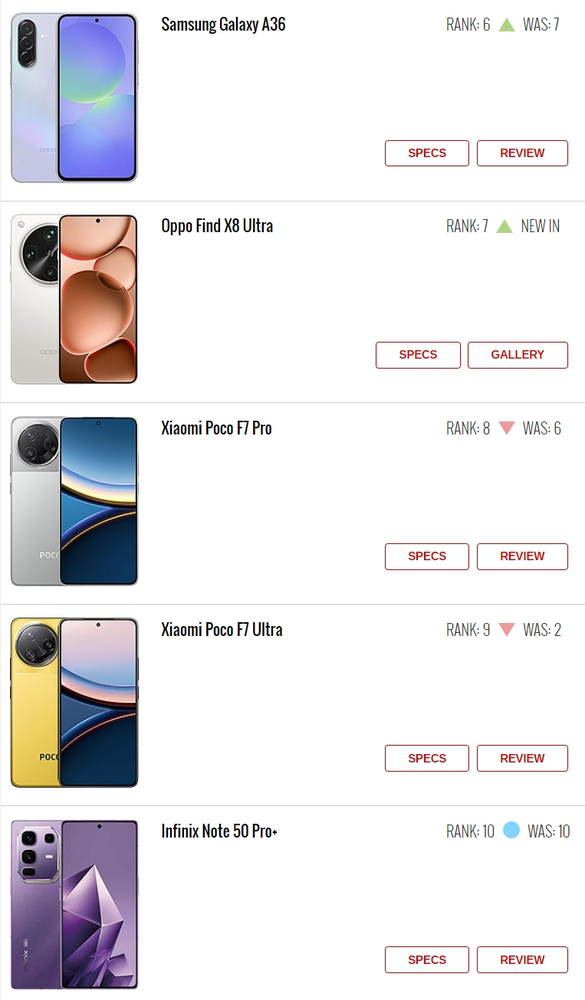The image size is (585, 1000).
Task: Open the Samsung Galaxy A36 title link
Action: [x=223, y=25]
